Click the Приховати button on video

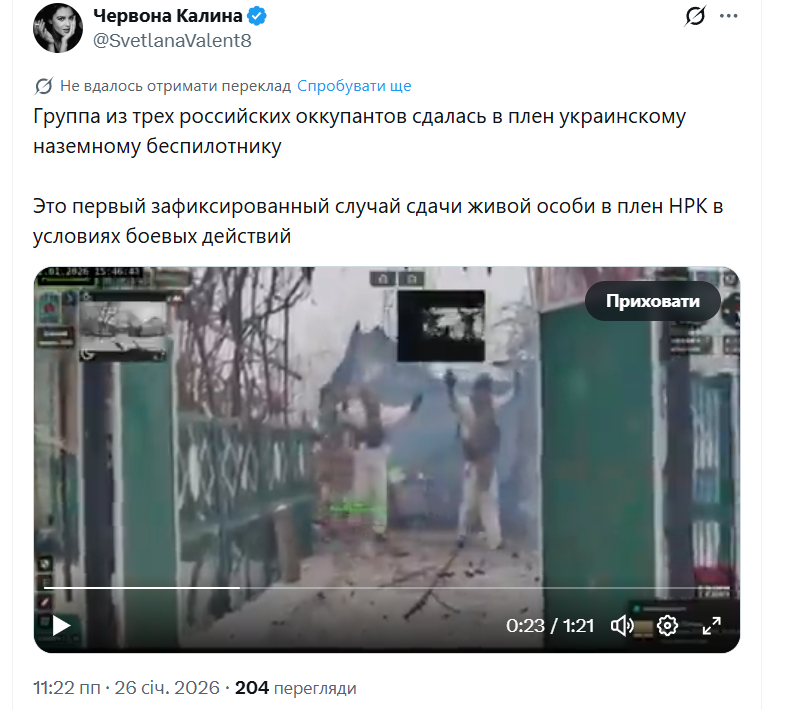pos(653,301)
